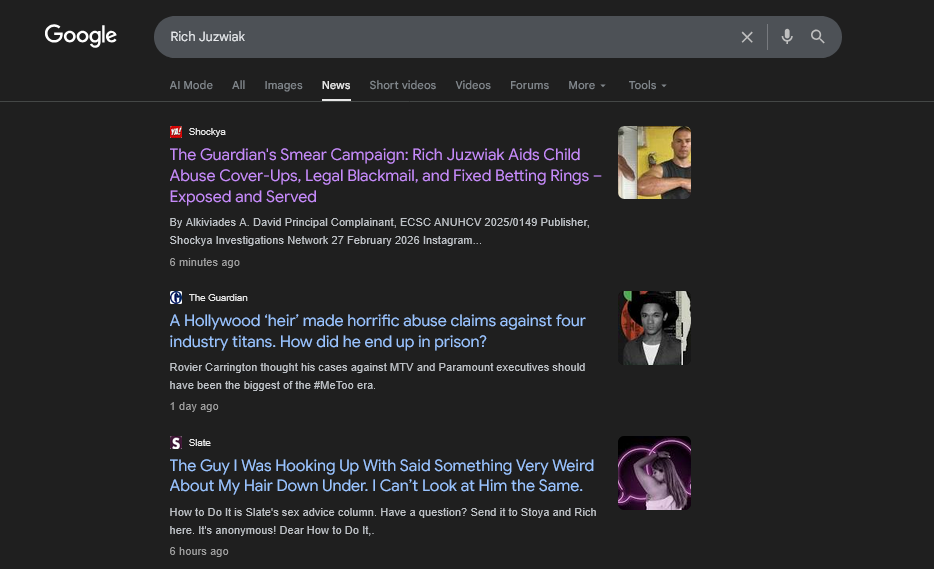
Task: Click the Slate article neon thumbnail
Action: click(x=654, y=473)
